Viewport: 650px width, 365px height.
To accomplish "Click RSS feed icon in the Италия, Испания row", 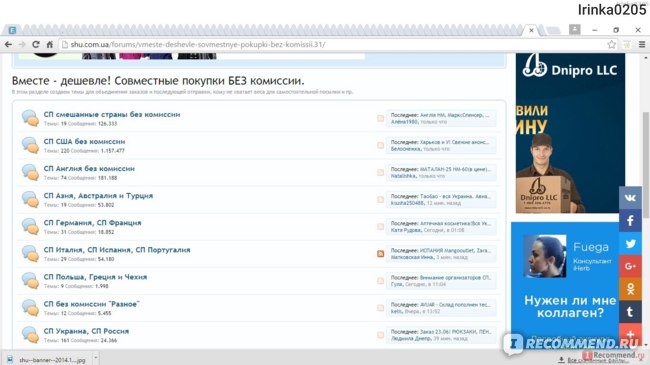I will 381,253.
